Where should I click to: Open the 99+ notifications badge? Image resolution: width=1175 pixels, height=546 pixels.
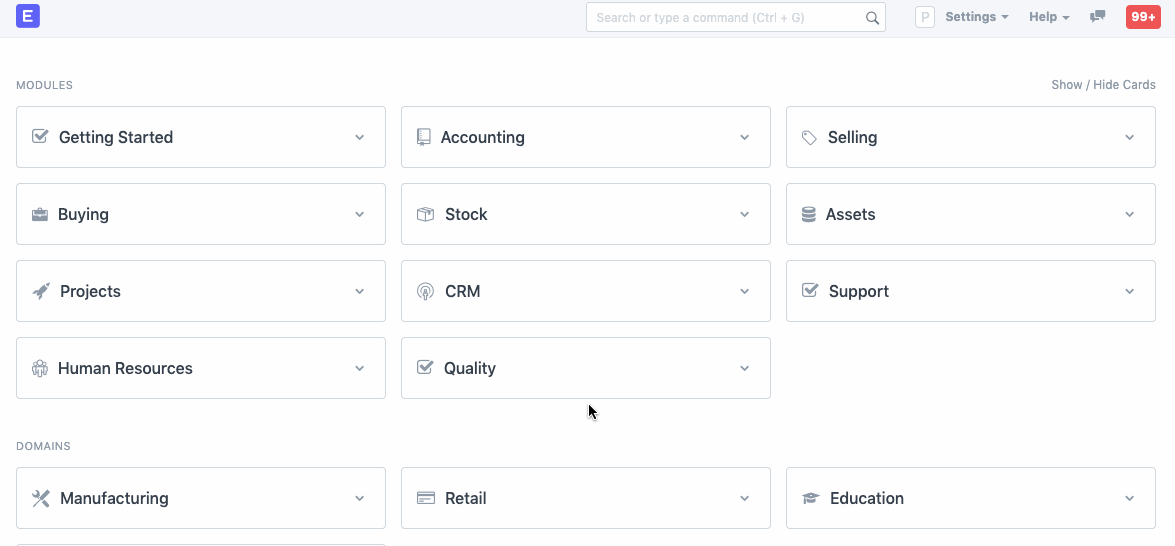tap(1143, 17)
